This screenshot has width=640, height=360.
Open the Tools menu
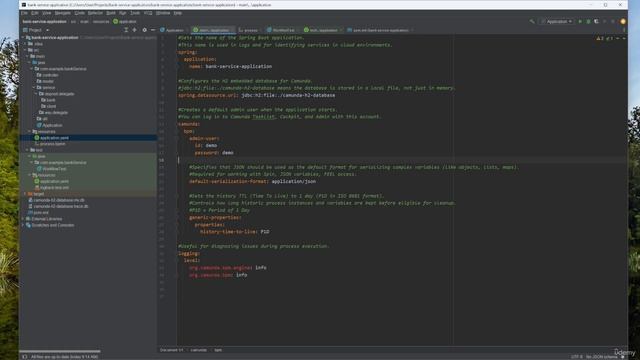point(135,13)
